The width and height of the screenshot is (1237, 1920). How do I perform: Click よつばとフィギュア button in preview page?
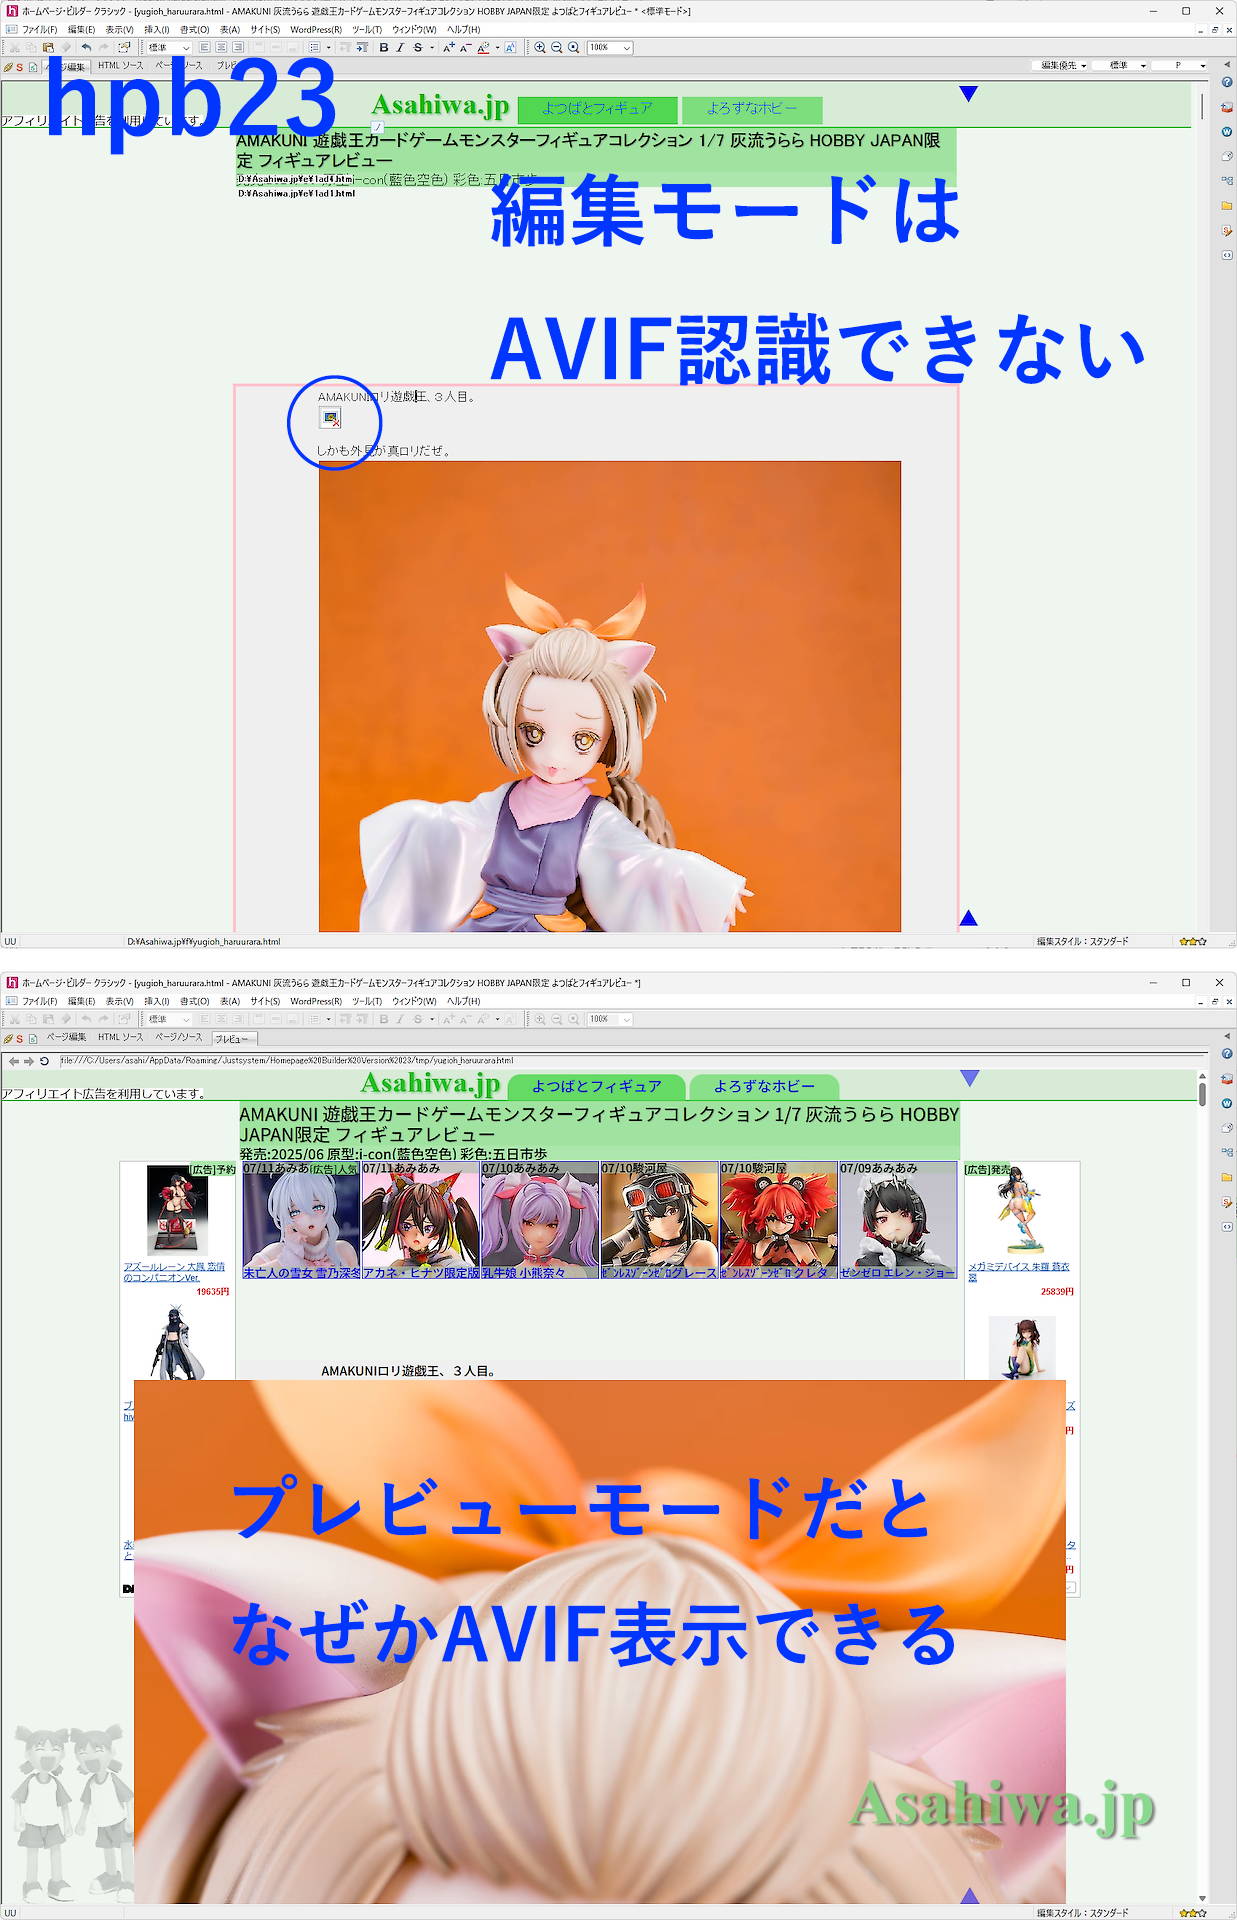(597, 1086)
